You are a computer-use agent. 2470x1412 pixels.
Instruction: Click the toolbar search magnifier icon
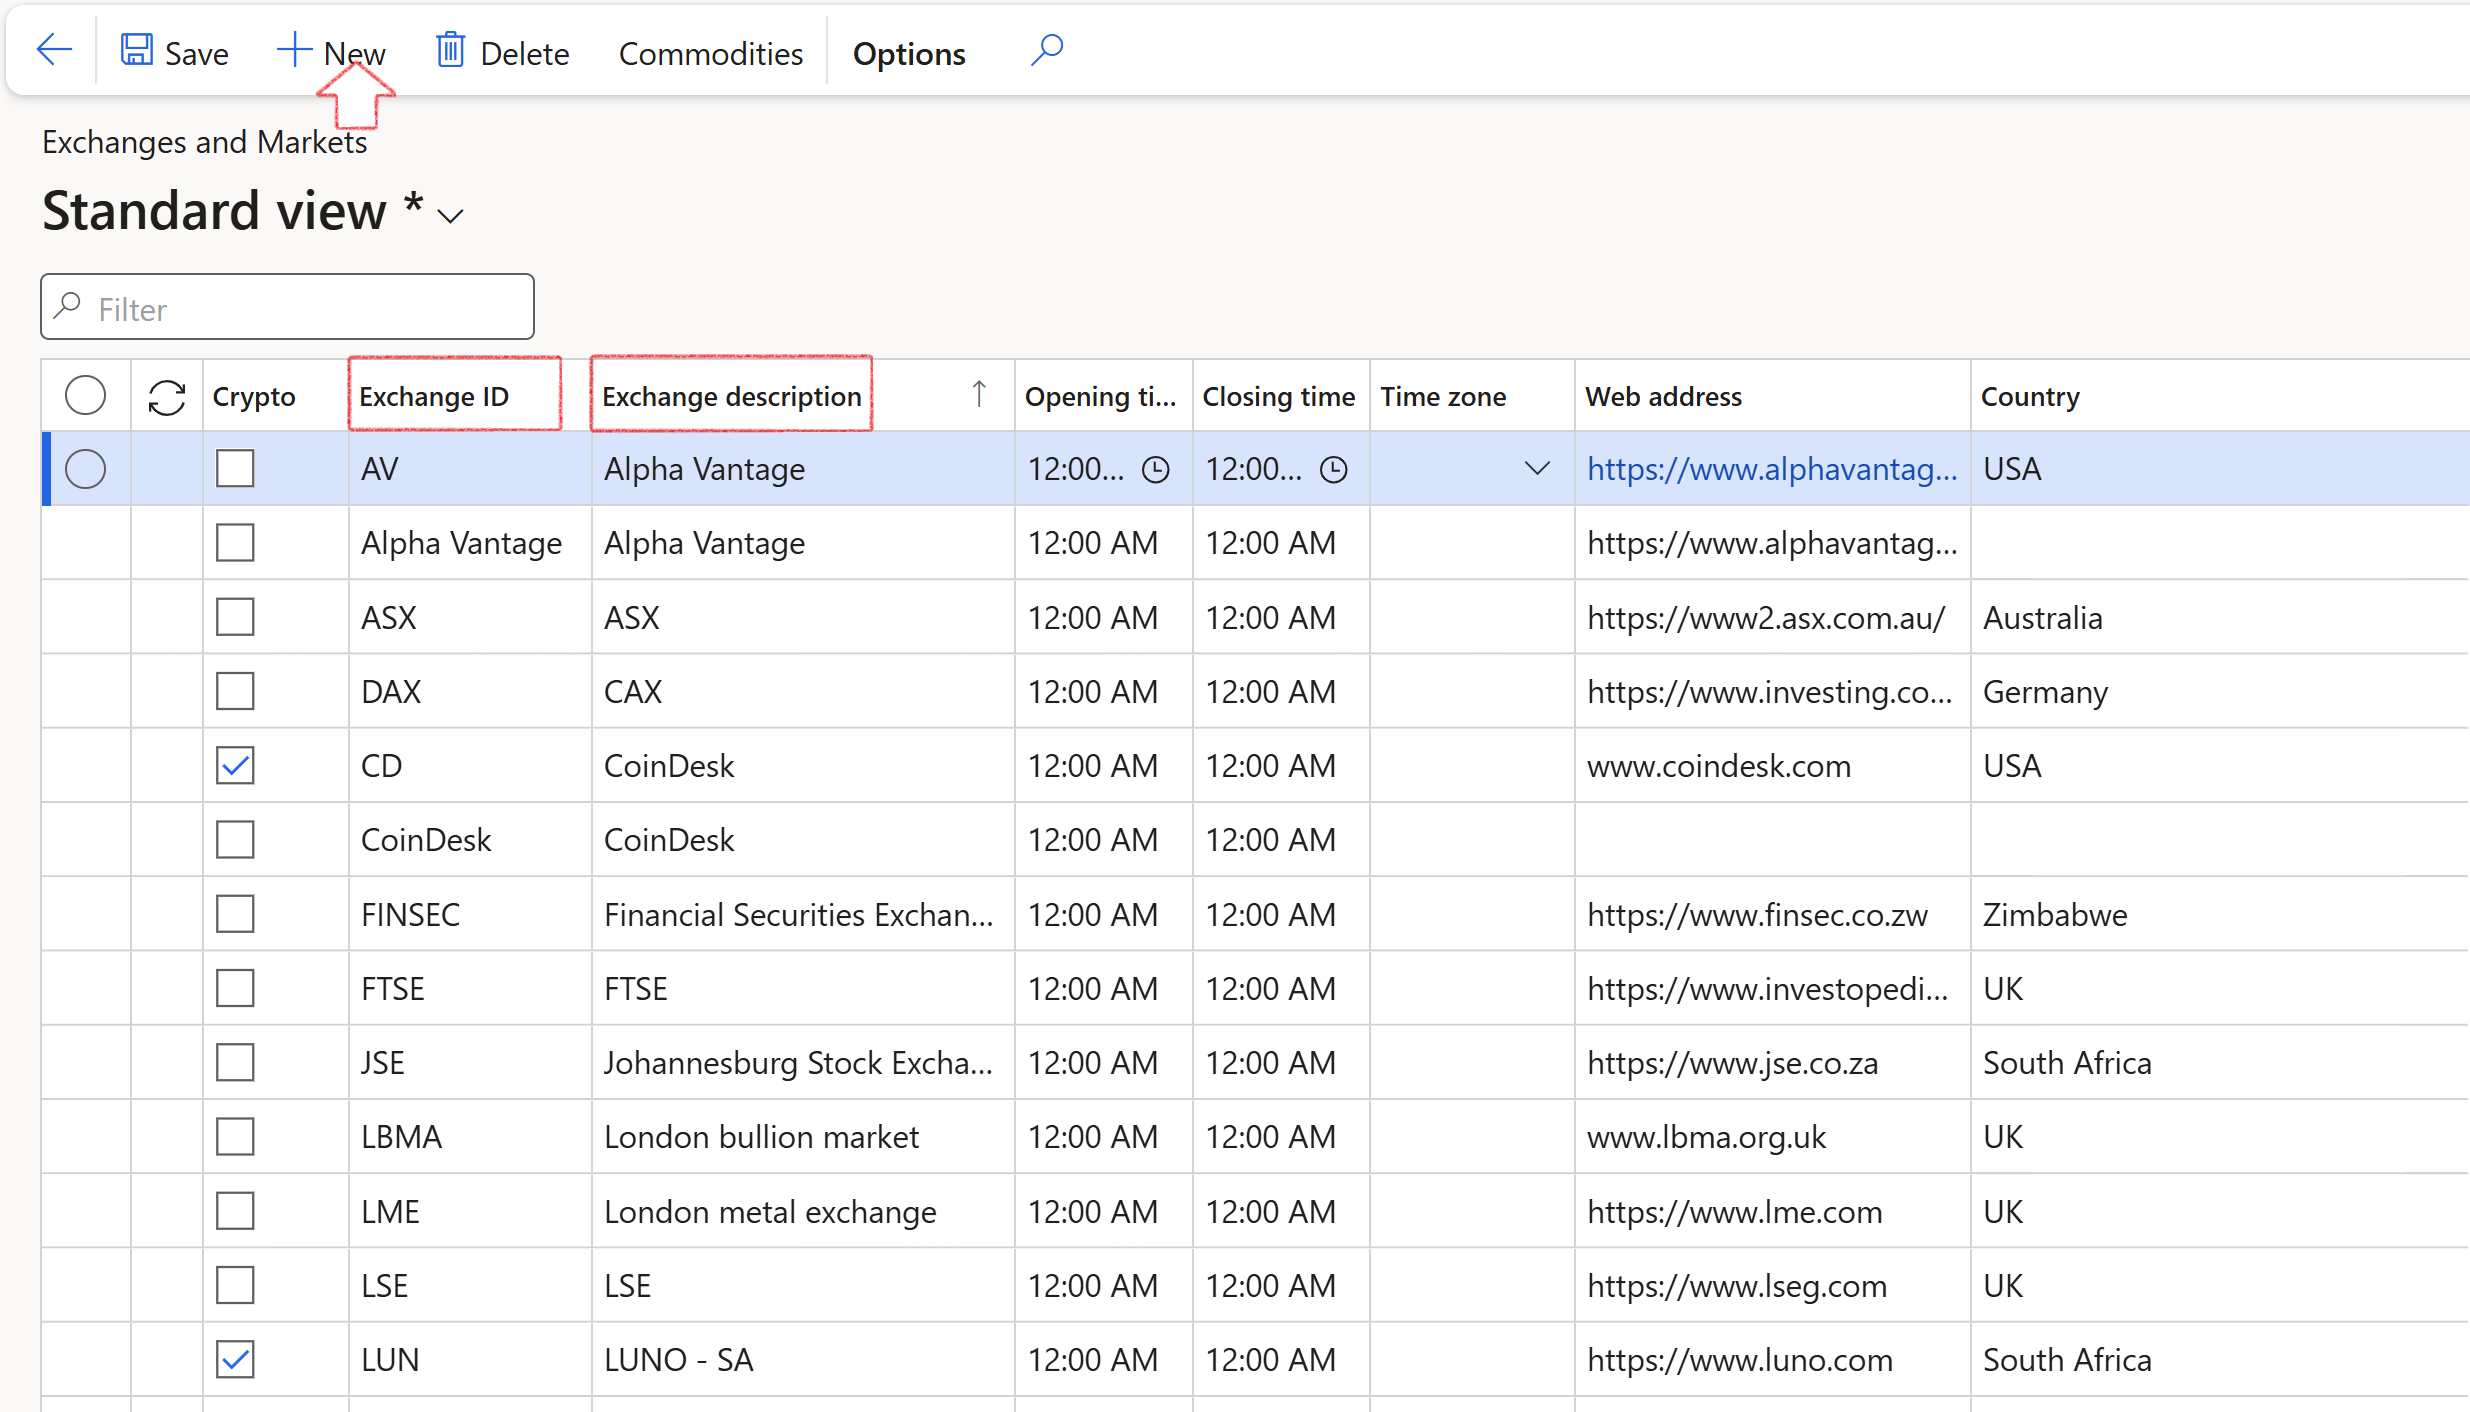(x=1046, y=50)
